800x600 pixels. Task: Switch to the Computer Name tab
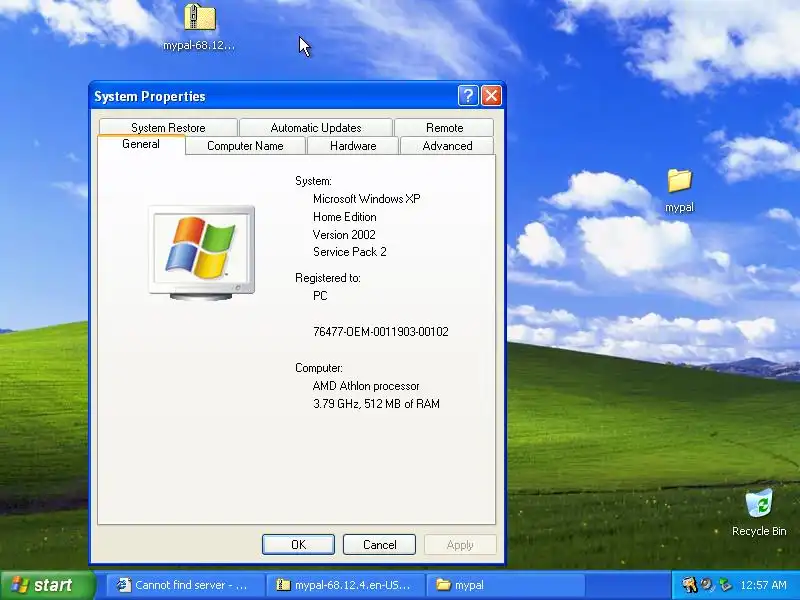[x=245, y=145]
